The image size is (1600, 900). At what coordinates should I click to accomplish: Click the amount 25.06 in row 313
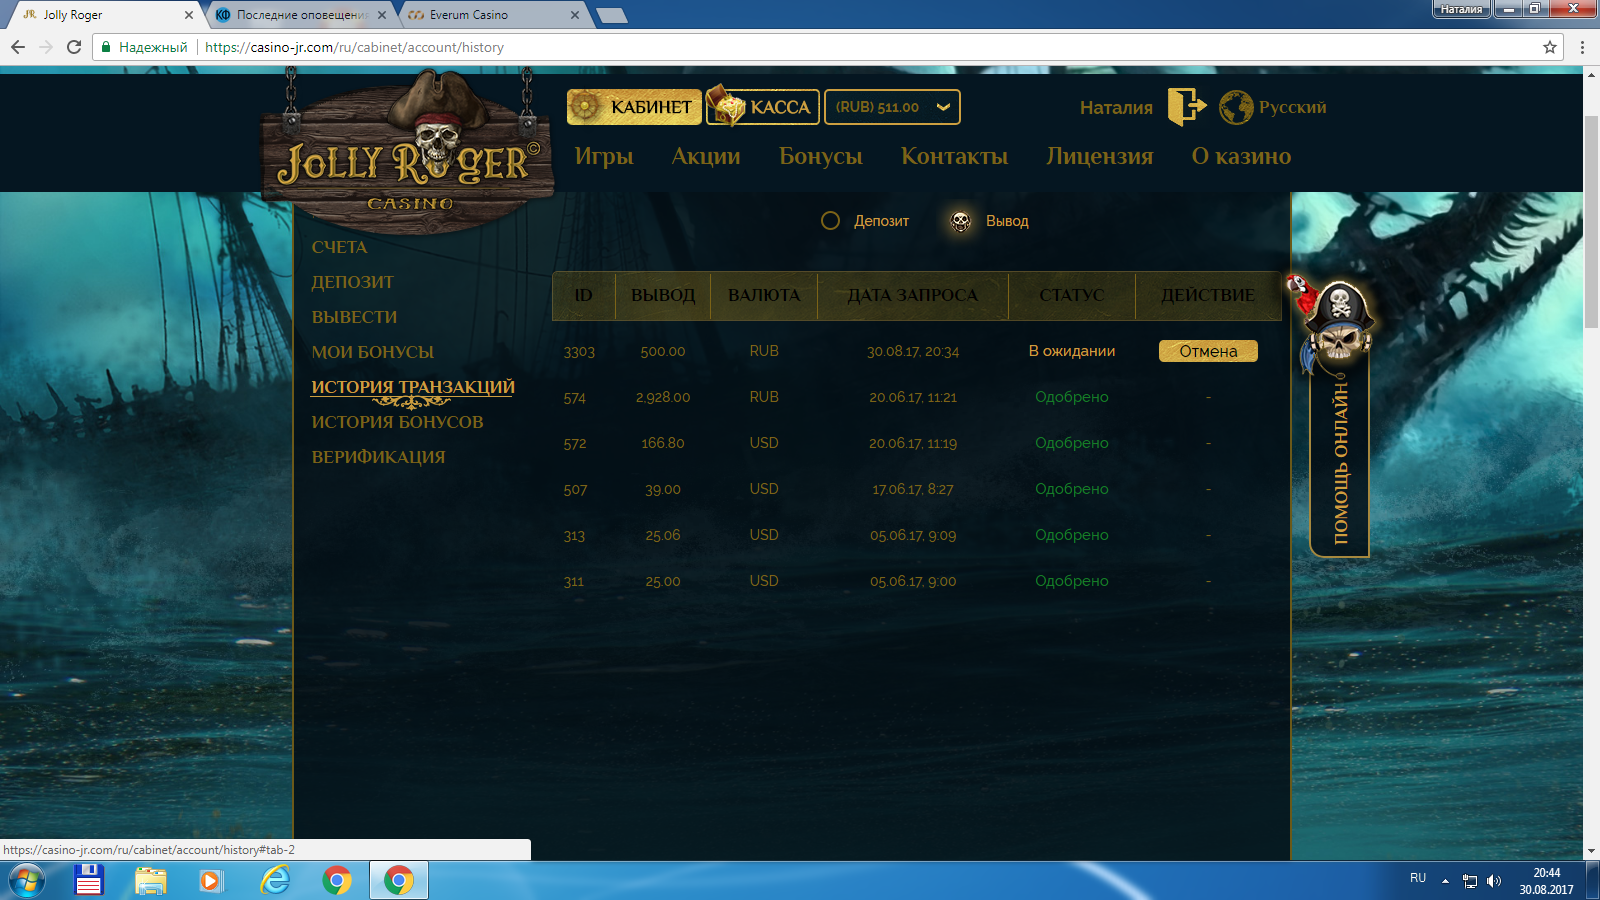tap(663, 535)
